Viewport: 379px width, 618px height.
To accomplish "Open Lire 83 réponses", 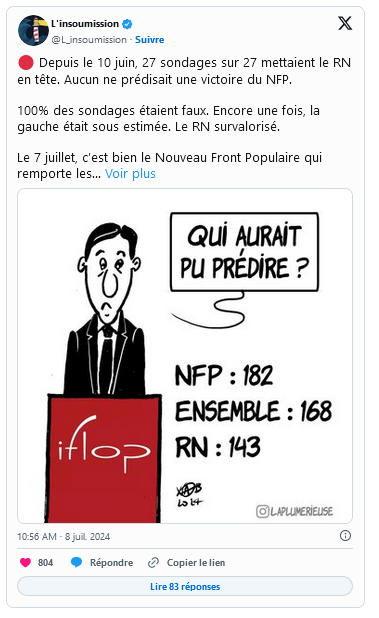I will (x=185, y=586).
